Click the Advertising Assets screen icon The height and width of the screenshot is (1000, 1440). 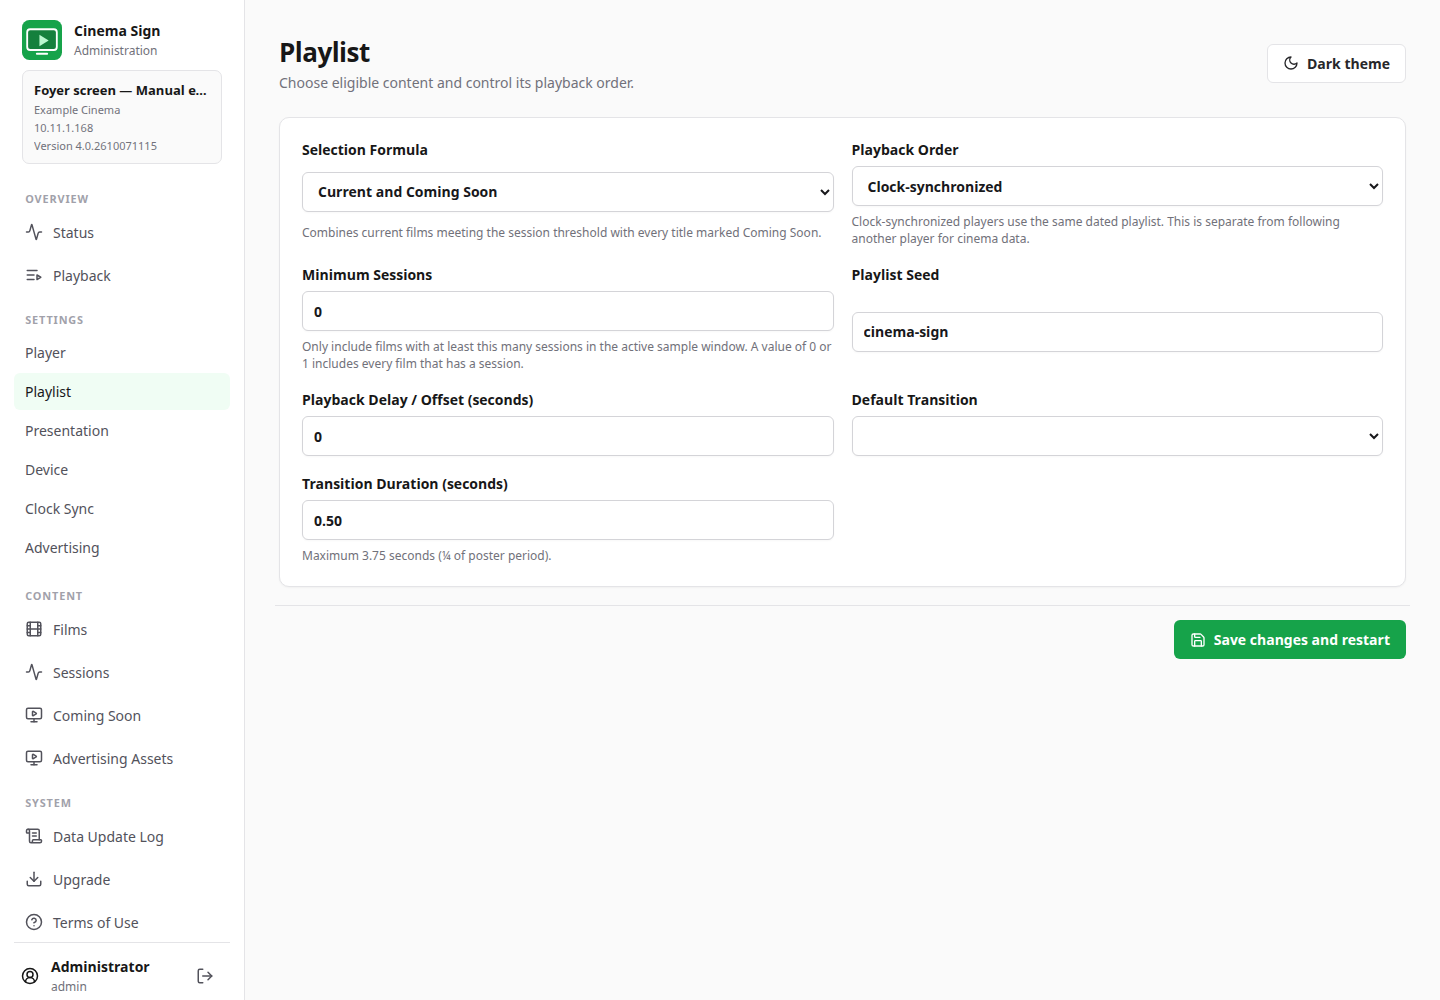pyautogui.click(x=34, y=758)
